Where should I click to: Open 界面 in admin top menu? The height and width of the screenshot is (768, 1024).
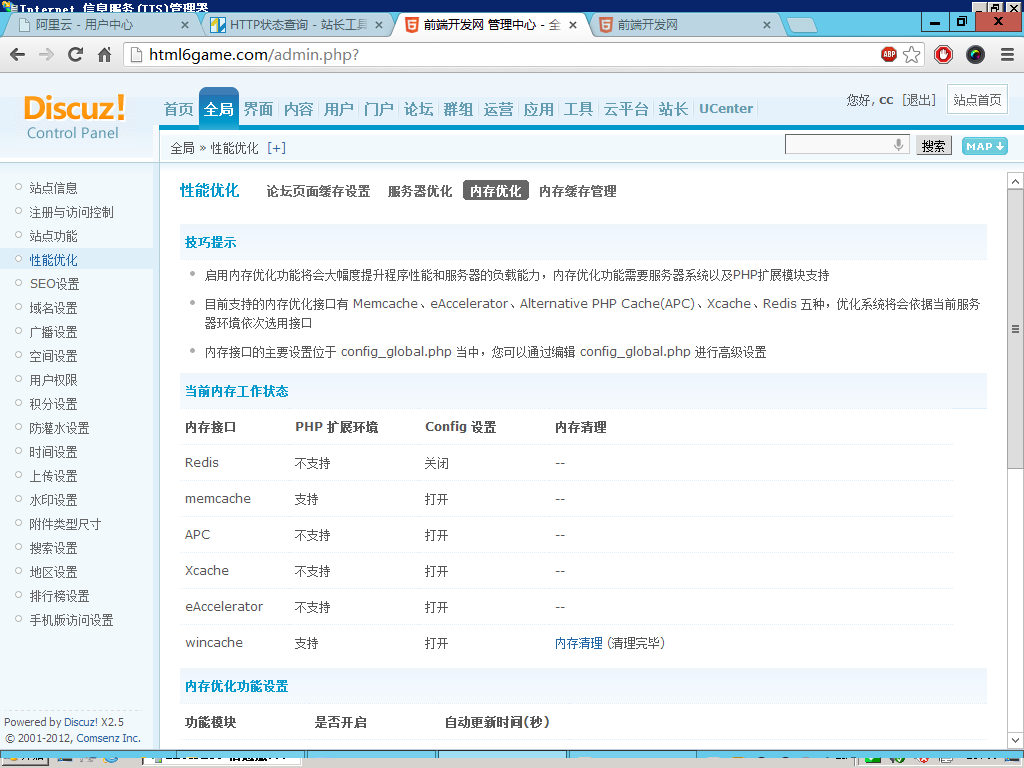258,109
